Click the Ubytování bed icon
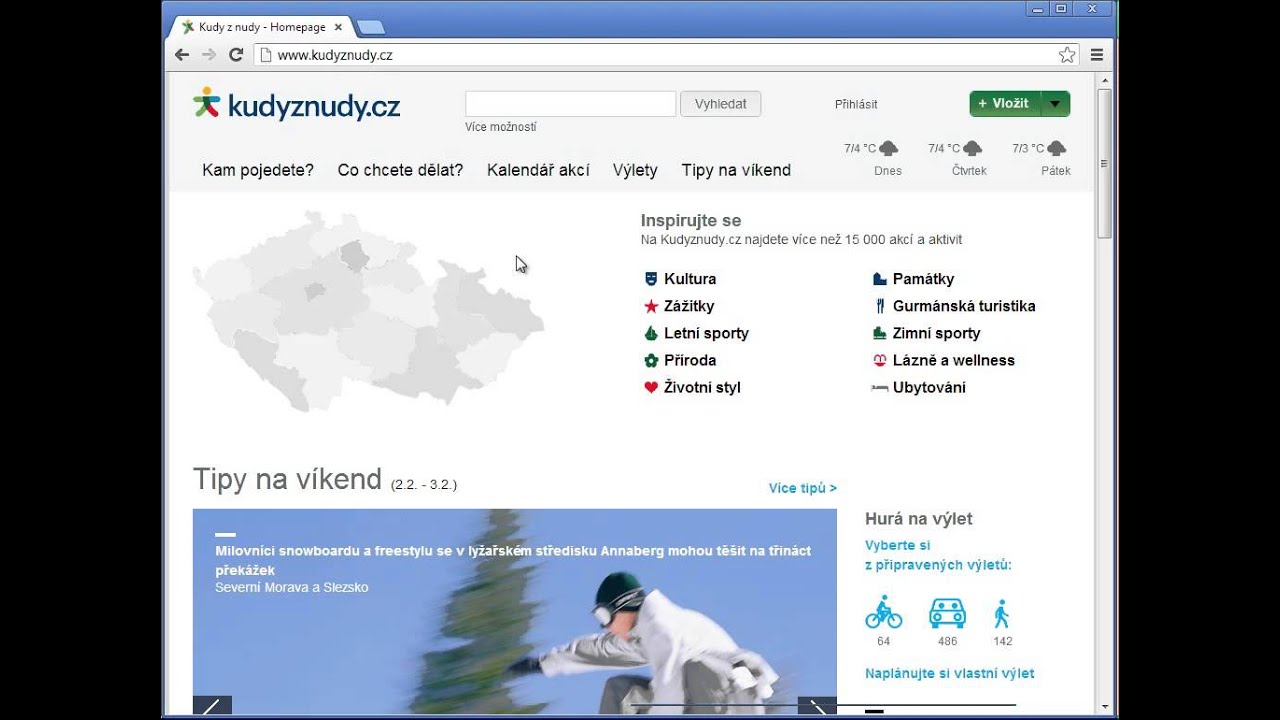 coord(880,387)
